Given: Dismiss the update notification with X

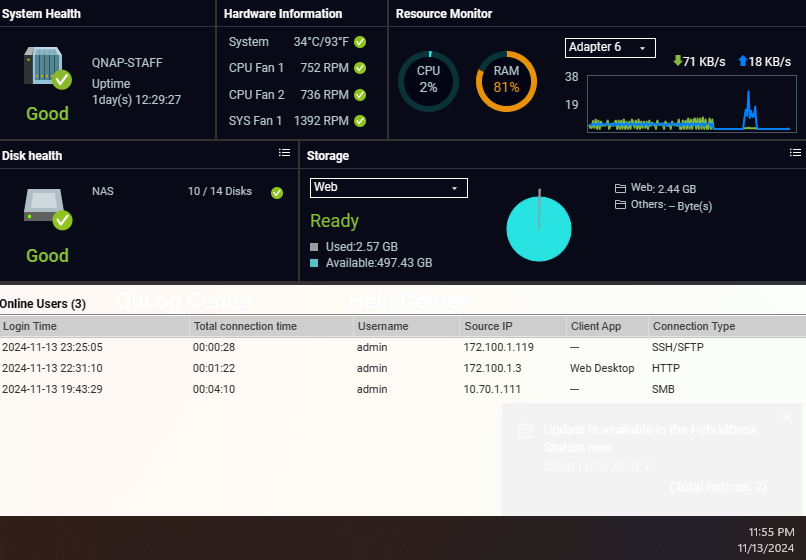Looking at the screenshot, I should pos(787,417).
